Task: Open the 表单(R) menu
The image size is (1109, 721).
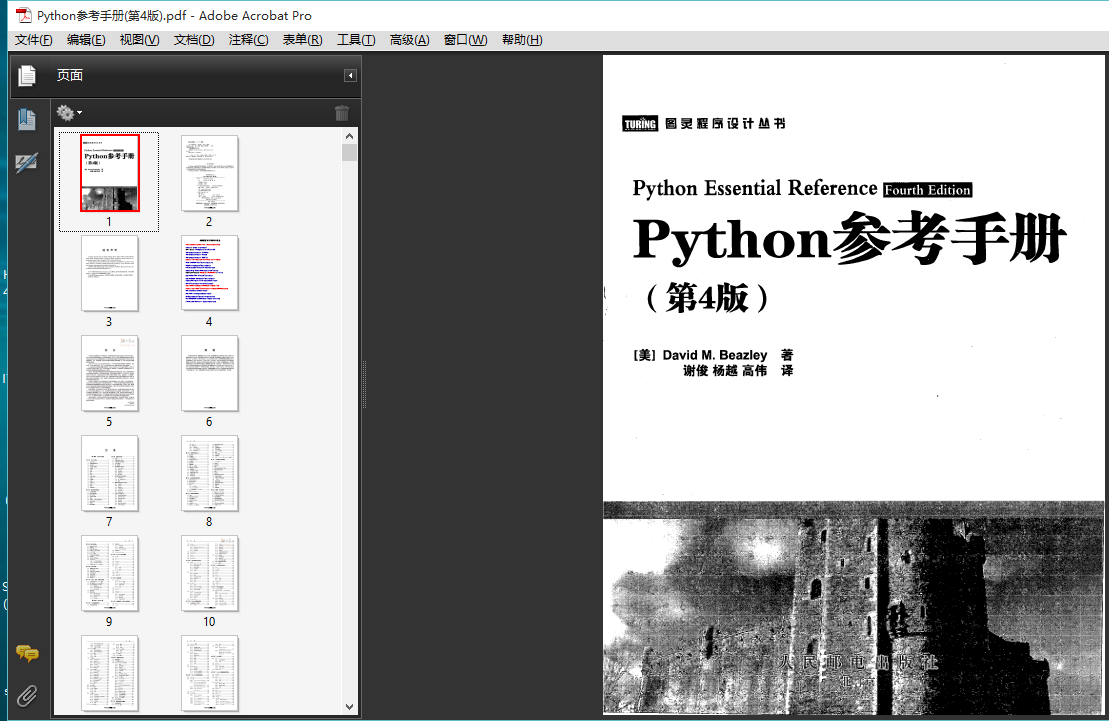Action: coord(303,40)
